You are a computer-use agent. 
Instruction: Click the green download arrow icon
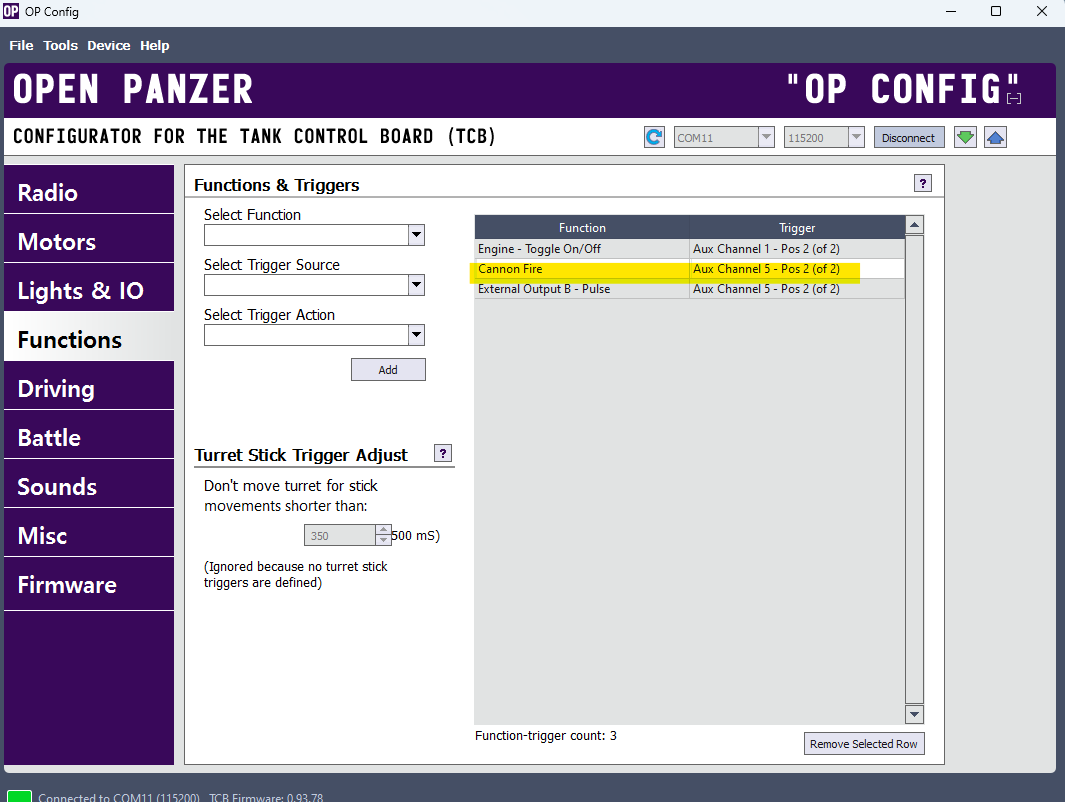pyautogui.click(x=964, y=137)
